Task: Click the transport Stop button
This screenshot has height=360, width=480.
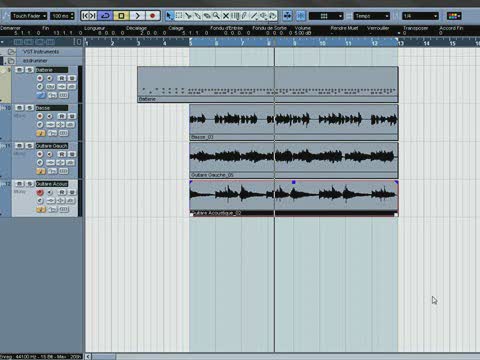Action: [122, 16]
